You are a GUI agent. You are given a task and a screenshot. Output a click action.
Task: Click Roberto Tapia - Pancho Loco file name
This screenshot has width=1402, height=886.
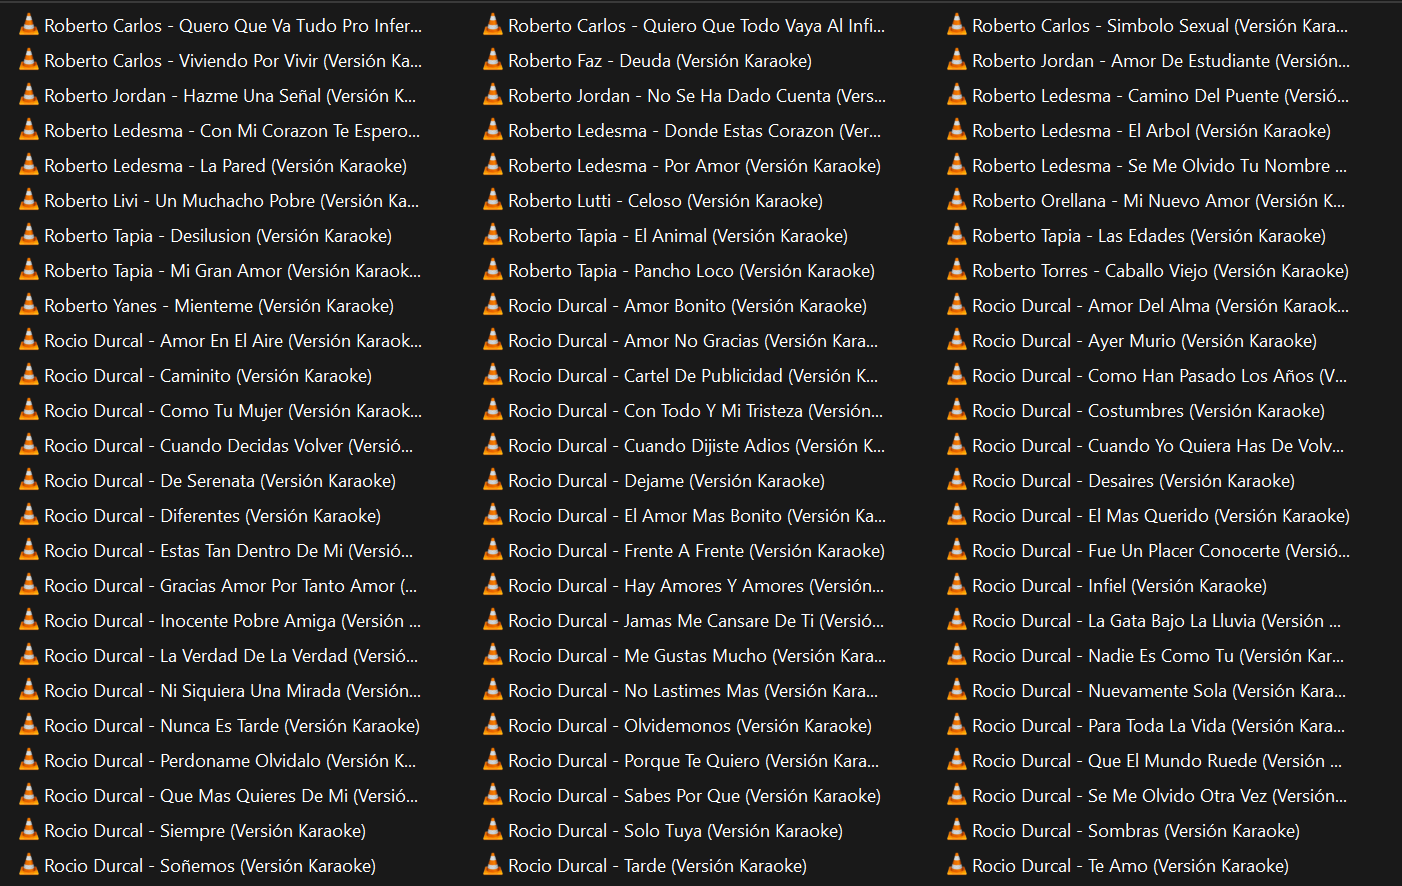[x=691, y=271]
